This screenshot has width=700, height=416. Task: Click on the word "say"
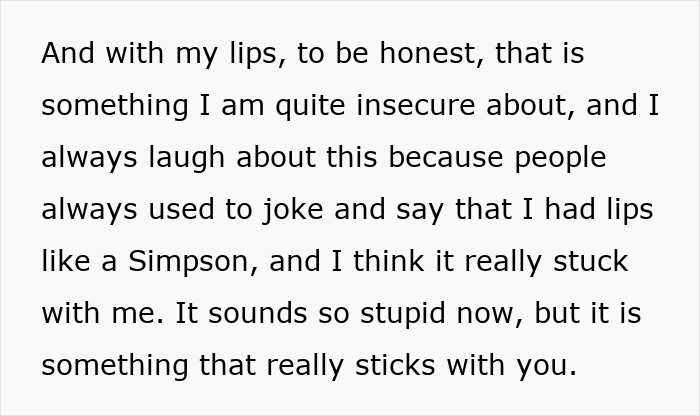pos(447,210)
